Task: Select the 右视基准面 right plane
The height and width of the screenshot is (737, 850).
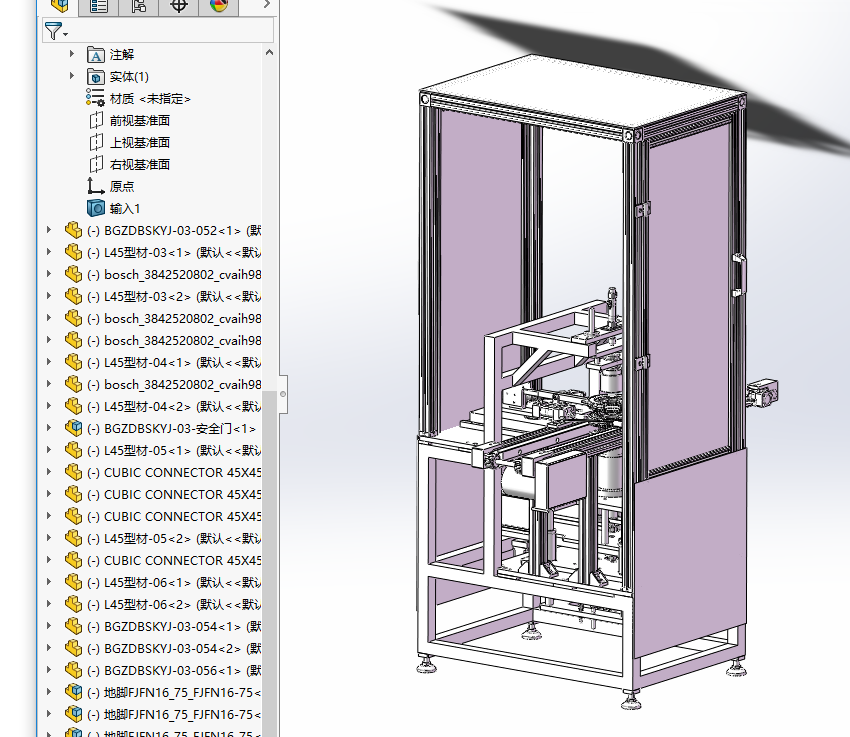Action: pyautogui.click(x=139, y=164)
